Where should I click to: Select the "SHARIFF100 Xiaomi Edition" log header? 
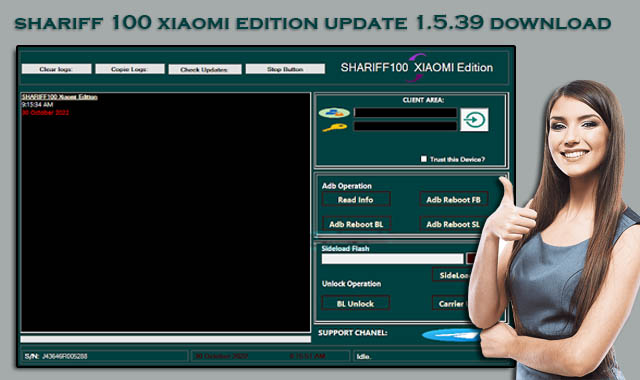point(60,97)
